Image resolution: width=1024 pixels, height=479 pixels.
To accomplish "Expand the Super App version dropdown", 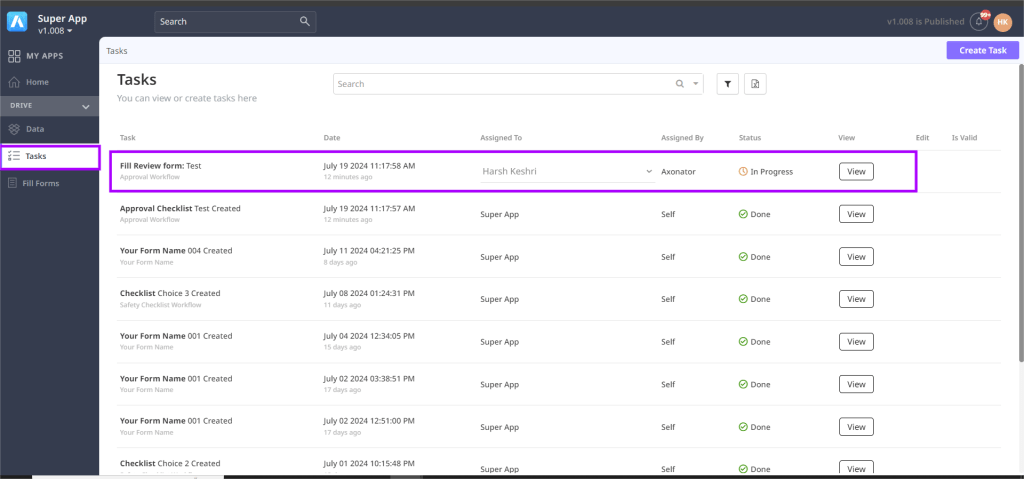I will click(70, 31).
